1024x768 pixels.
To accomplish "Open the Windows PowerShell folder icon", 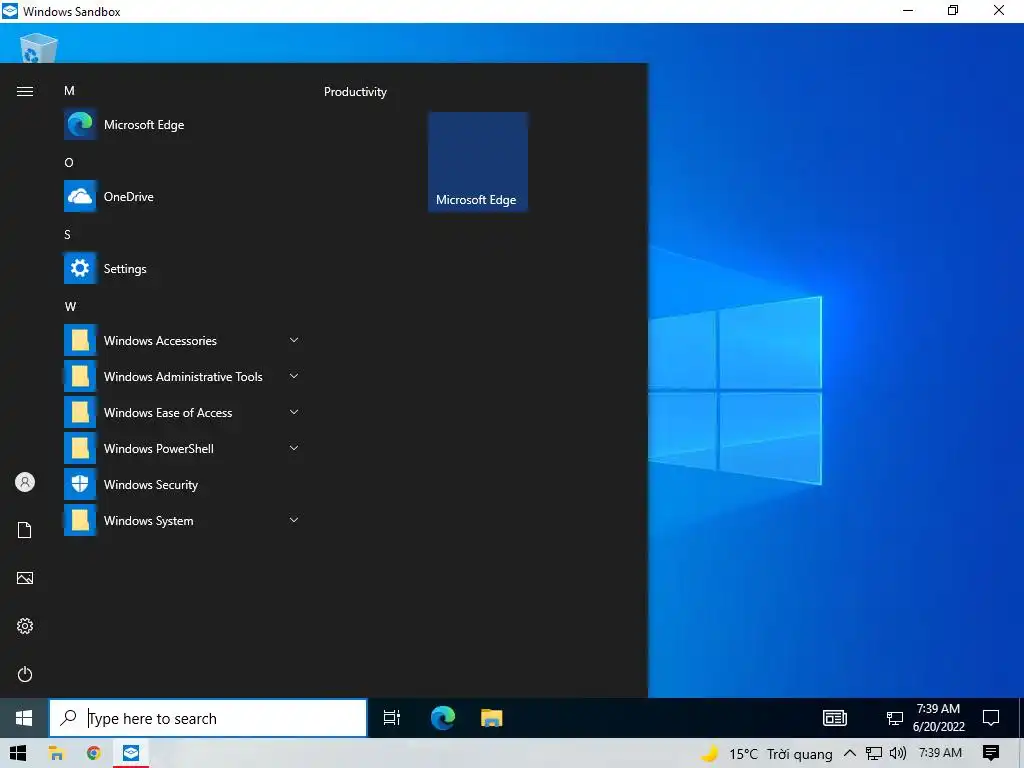I will pos(80,448).
